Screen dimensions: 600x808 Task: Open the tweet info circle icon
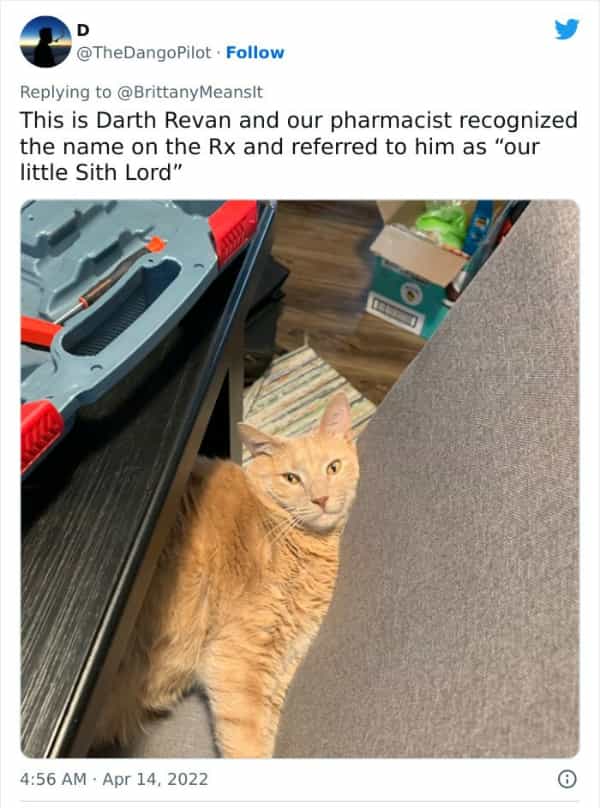click(567, 779)
